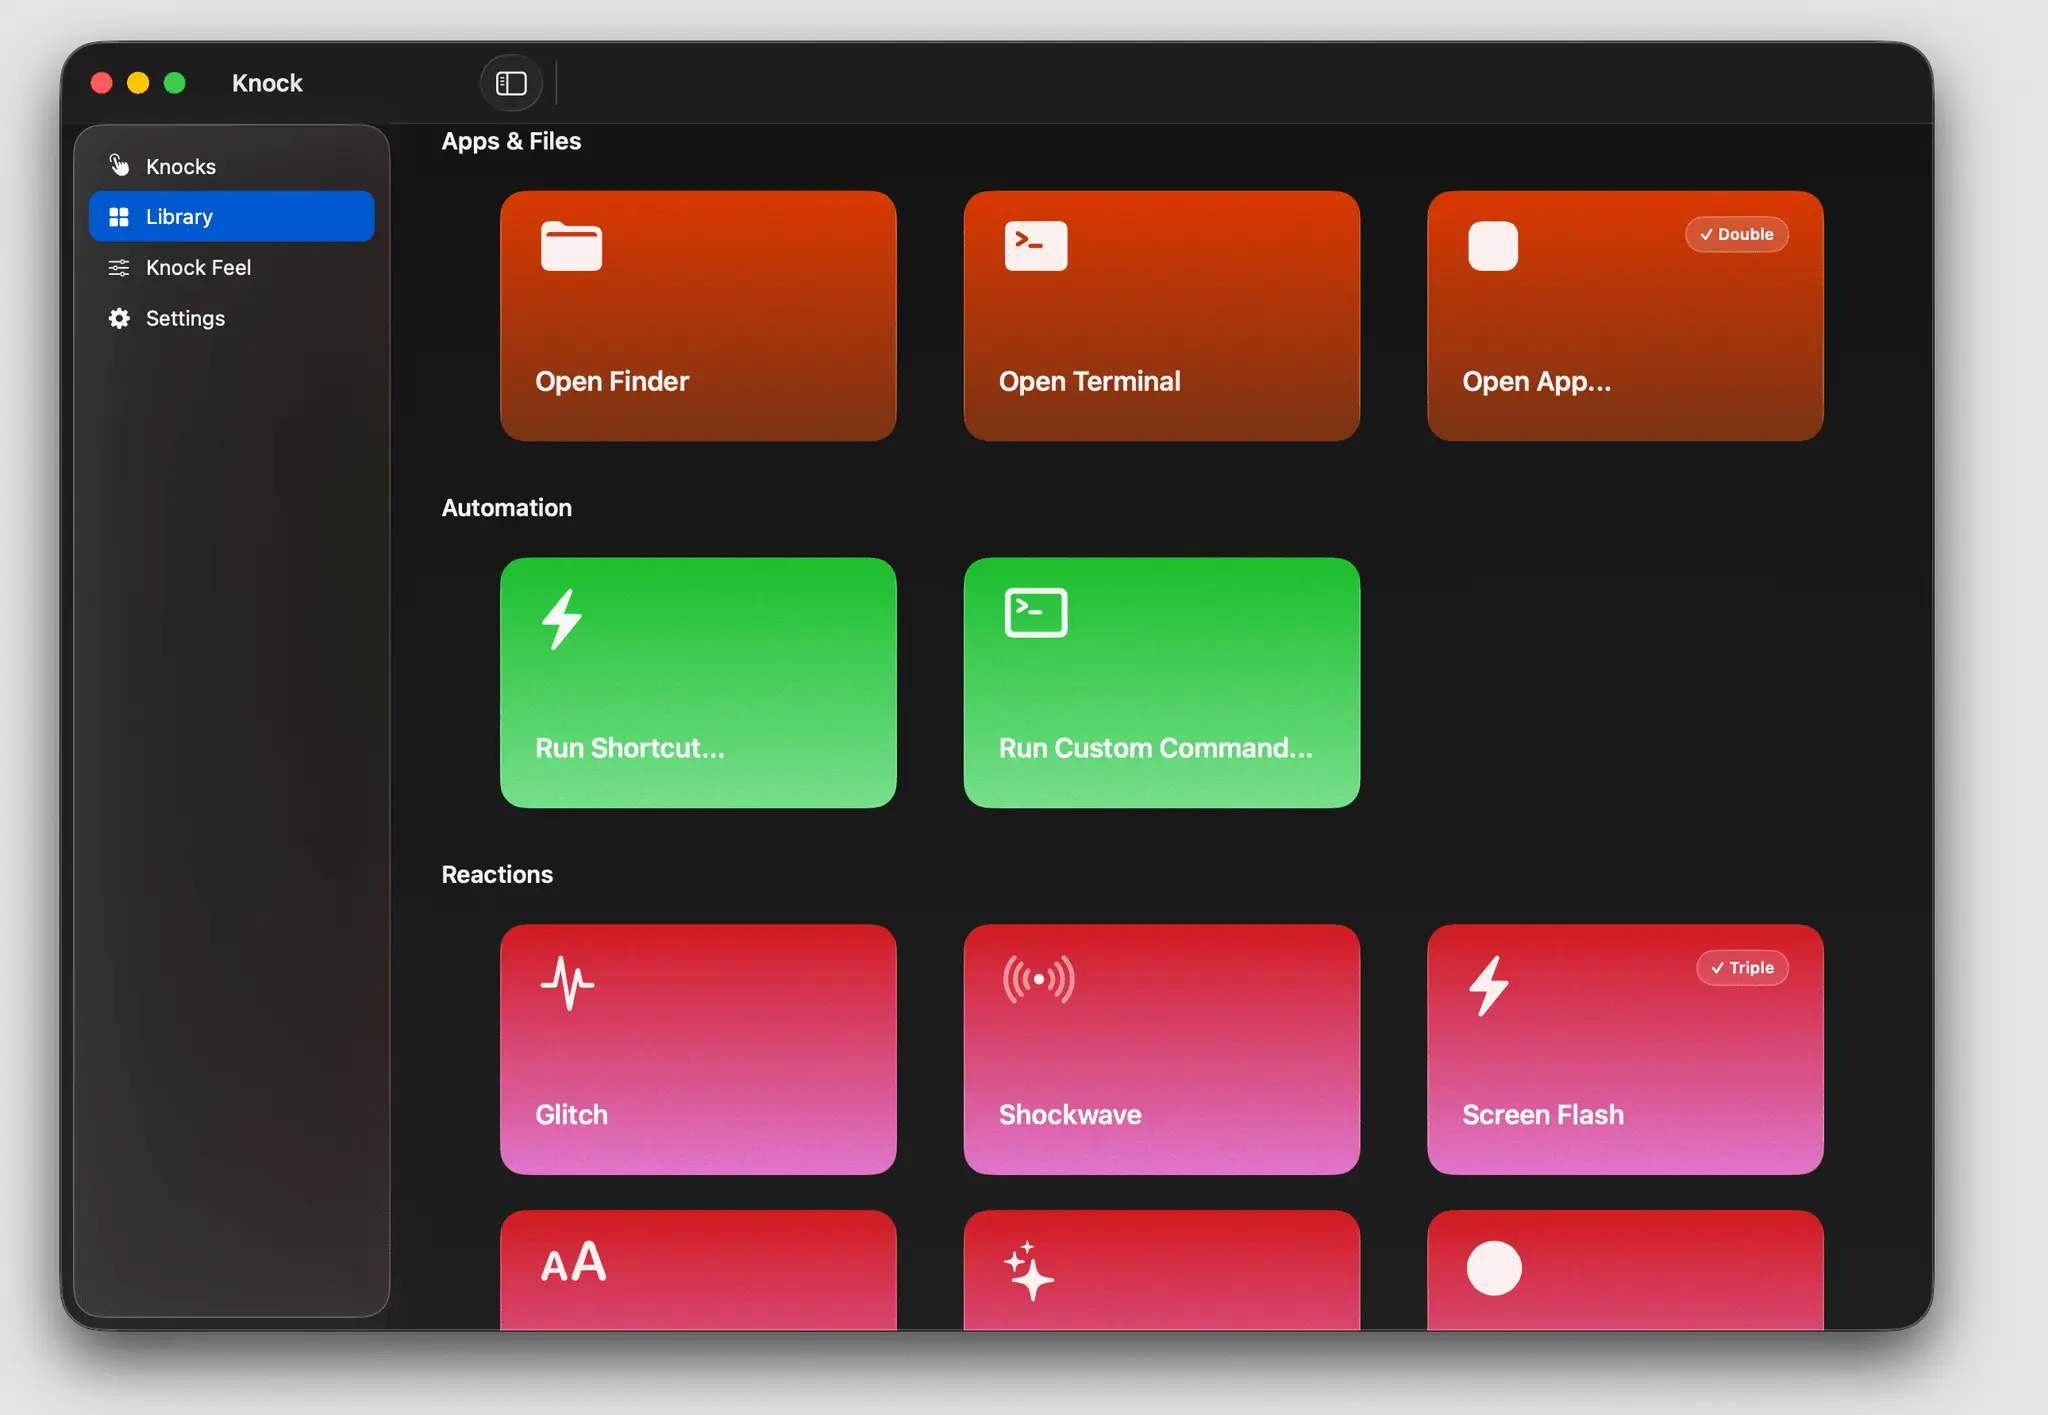This screenshot has width=2048, height=1415.
Task: Toggle the sidebar visibility button
Action: pyautogui.click(x=511, y=83)
